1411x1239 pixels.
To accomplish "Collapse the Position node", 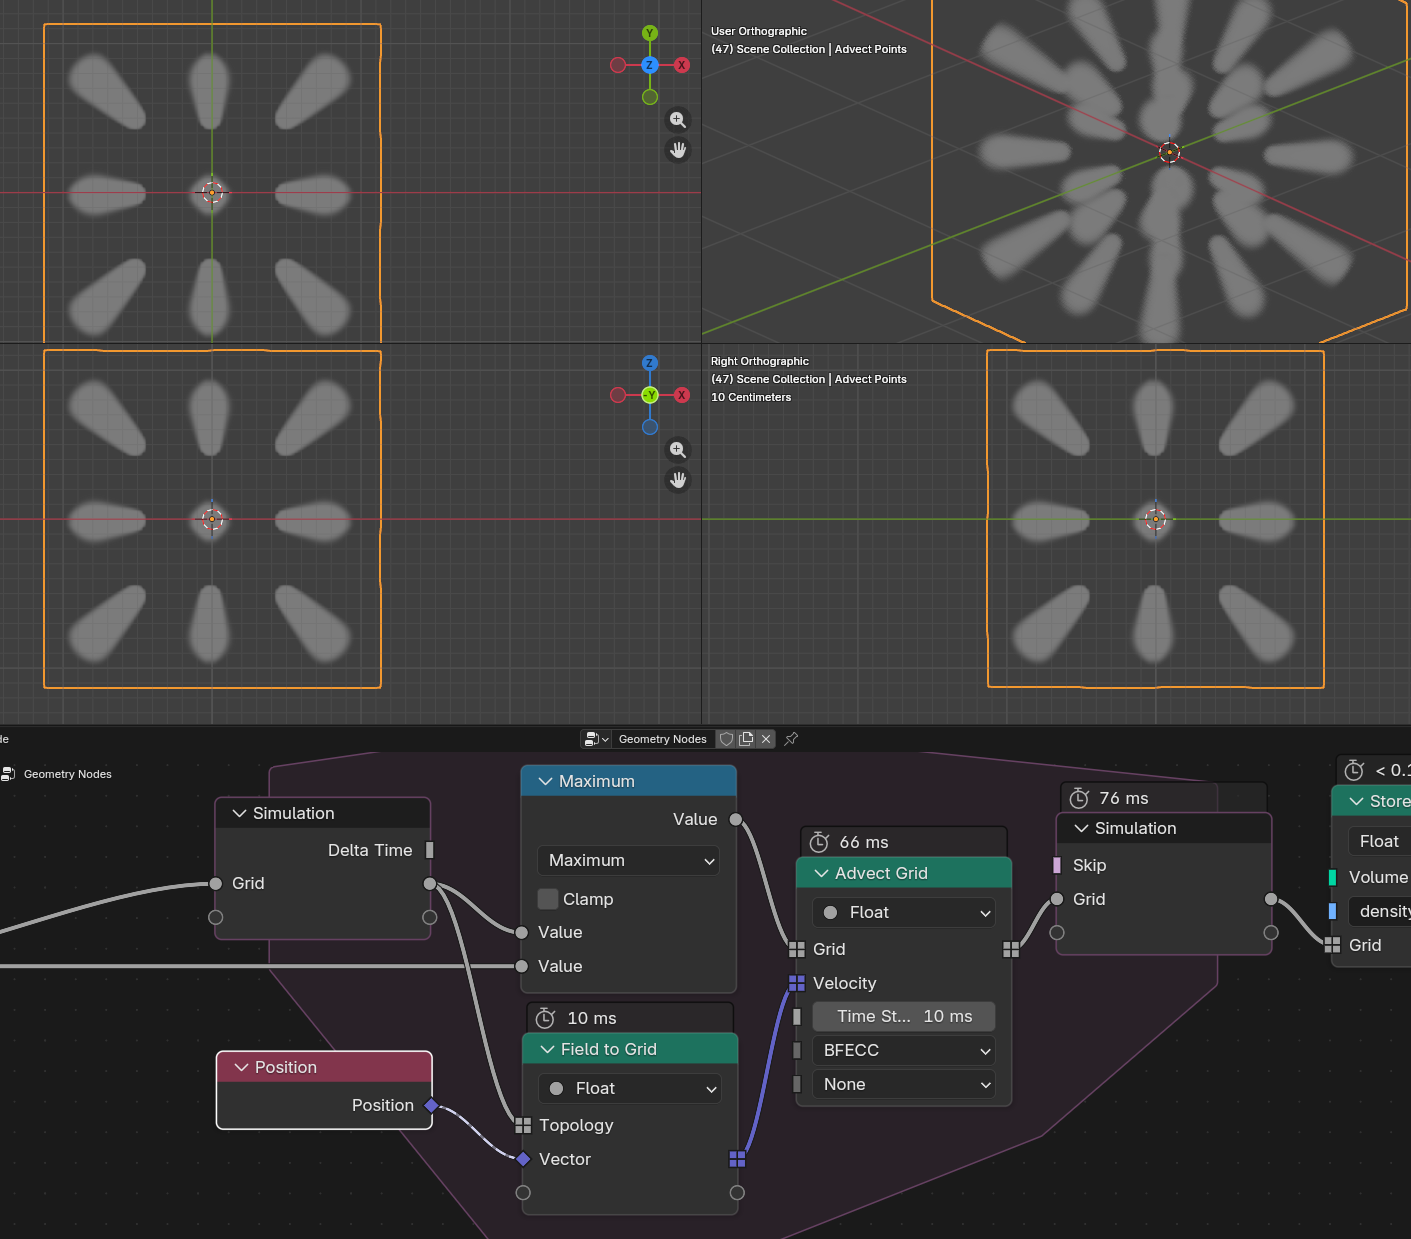I will coord(241,1067).
